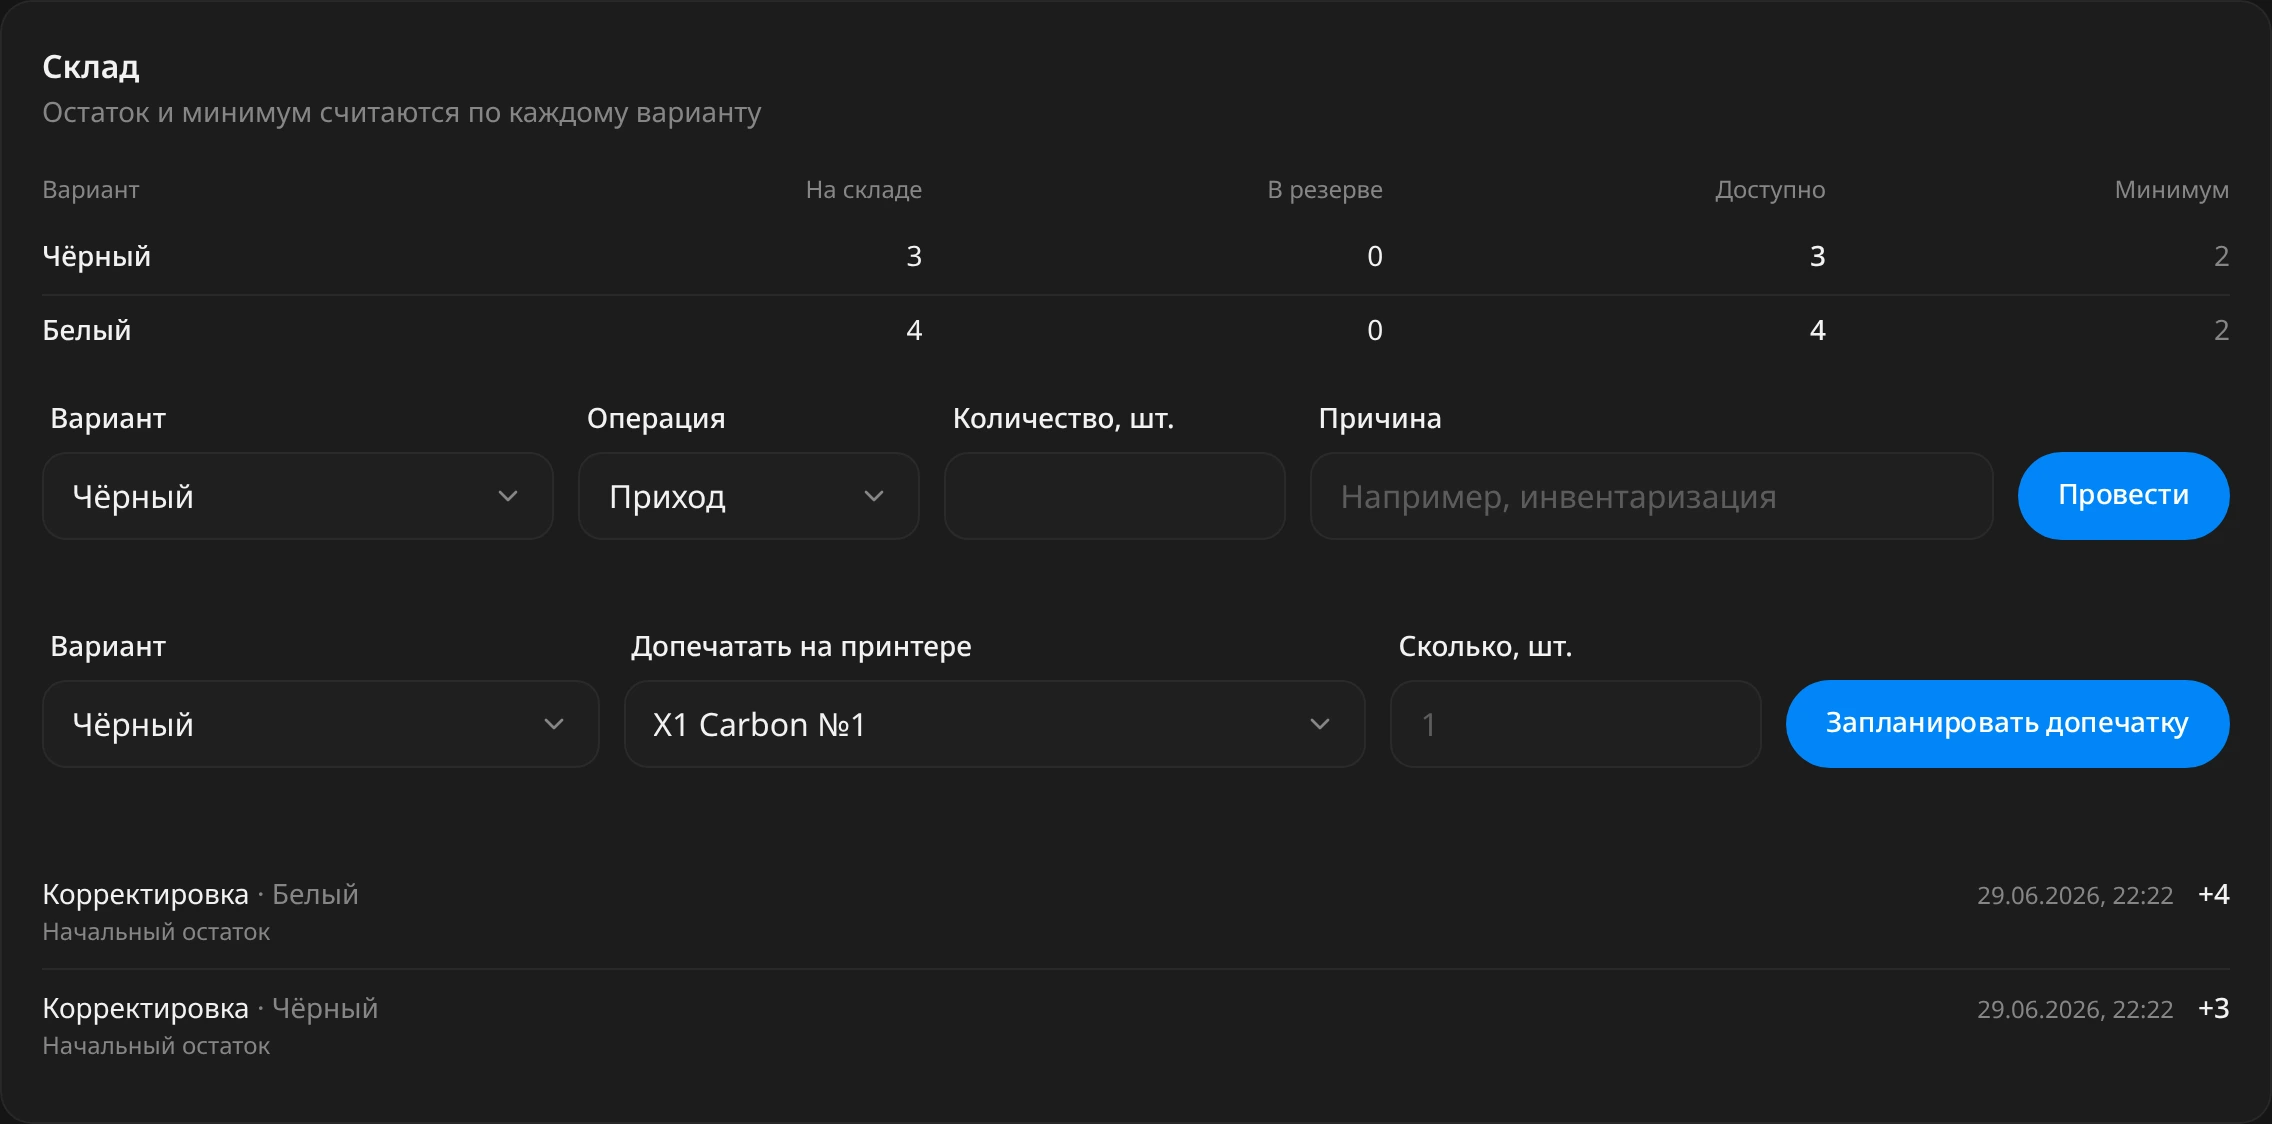Open the X1 Carbon №1 printer dropdown
The height and width of the screenshot is (1124, 2272).
[x=994, y=724]
